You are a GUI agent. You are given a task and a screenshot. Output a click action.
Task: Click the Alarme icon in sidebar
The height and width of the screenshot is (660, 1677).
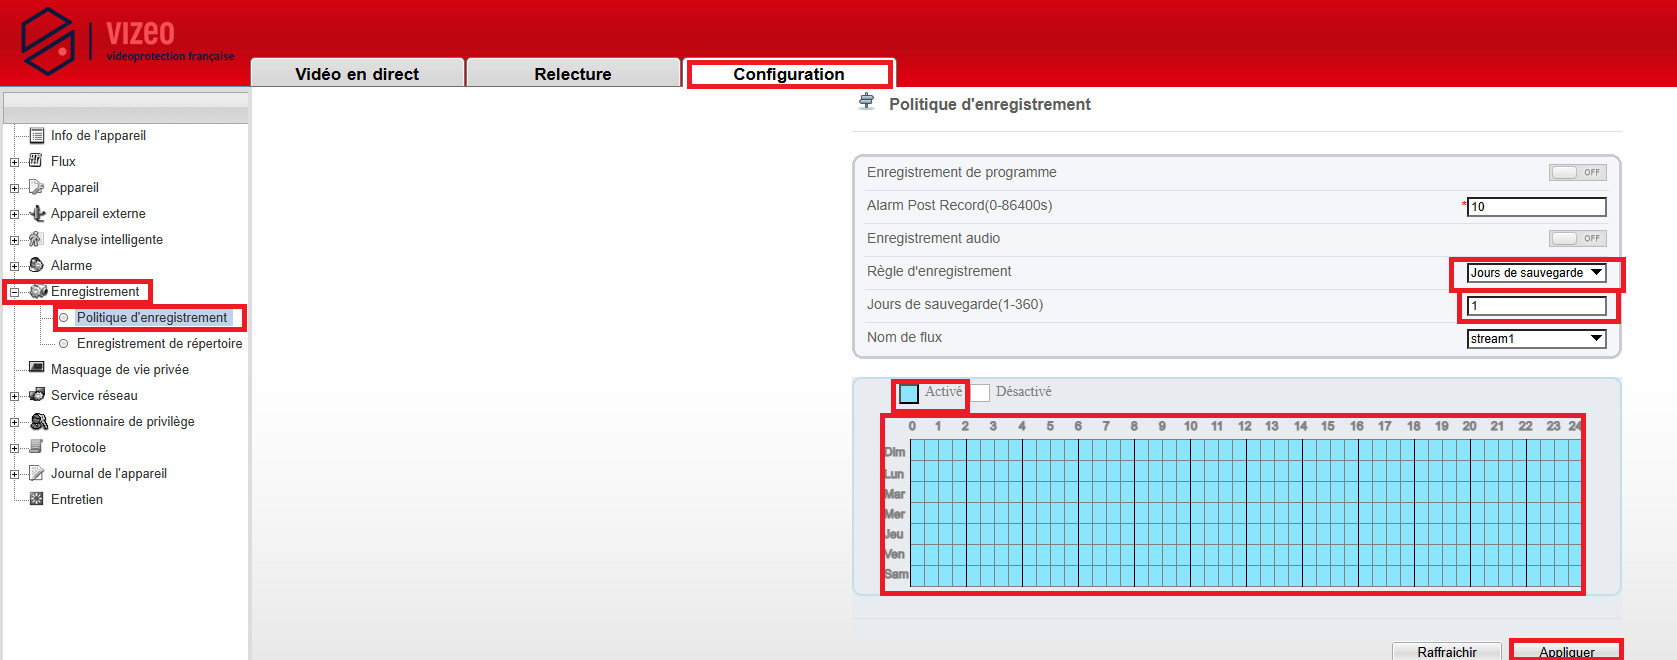point(37,265)
